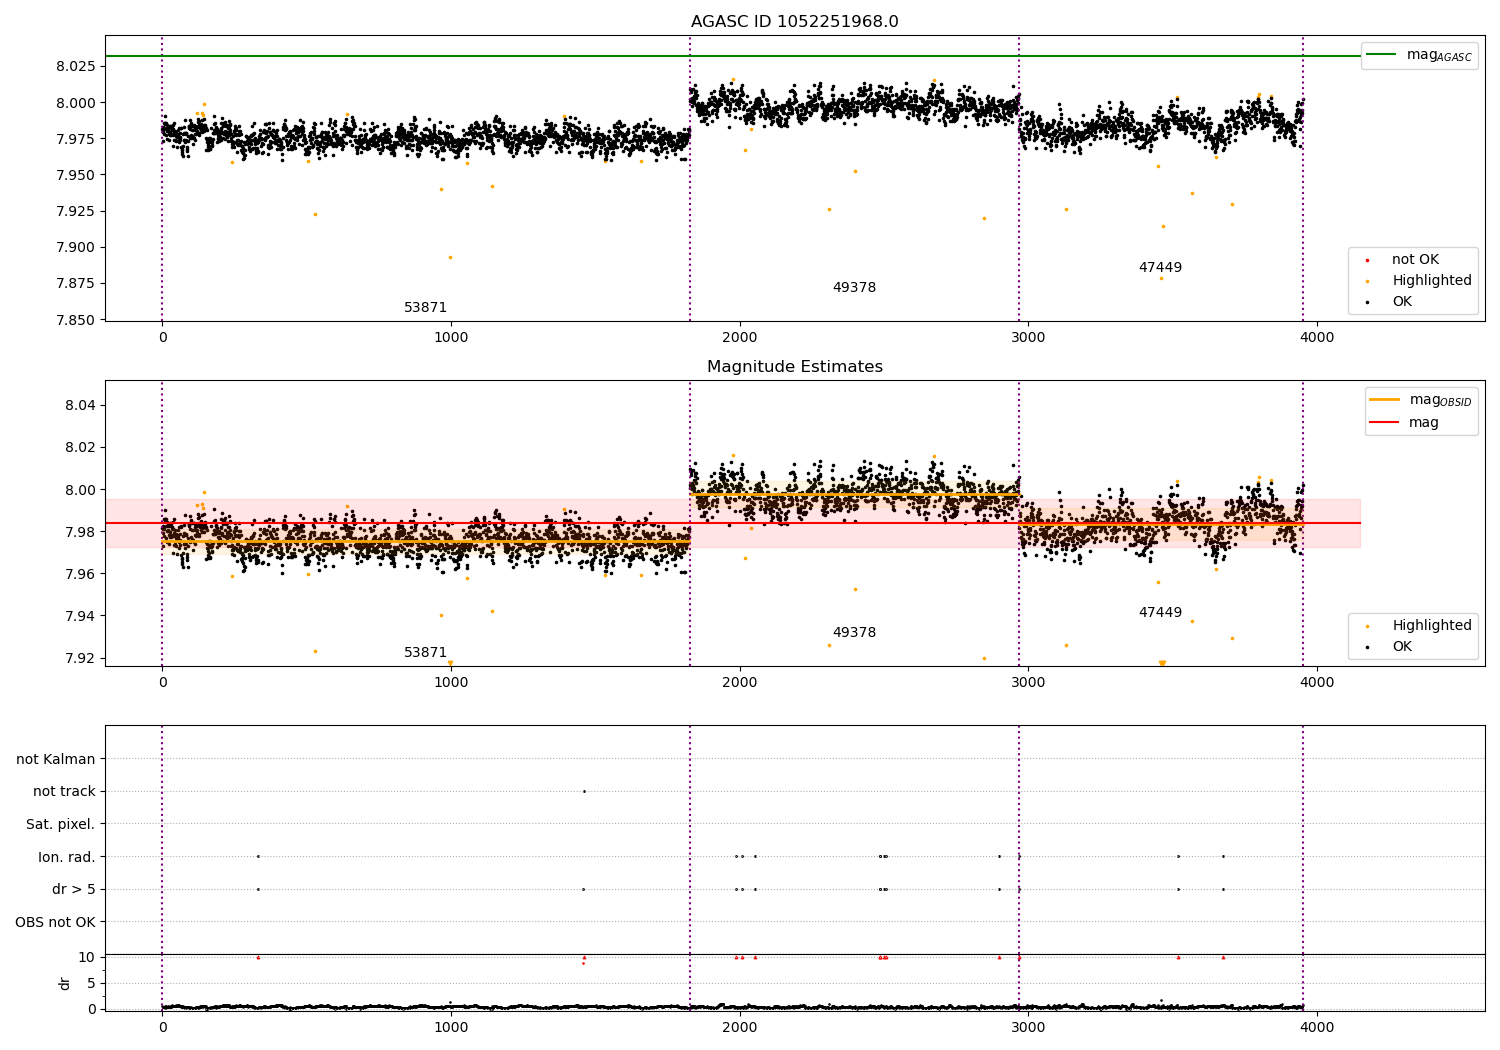Click the 8.00 y-axis tick label
The image size is (1500, 1050).
pos(81,490)
